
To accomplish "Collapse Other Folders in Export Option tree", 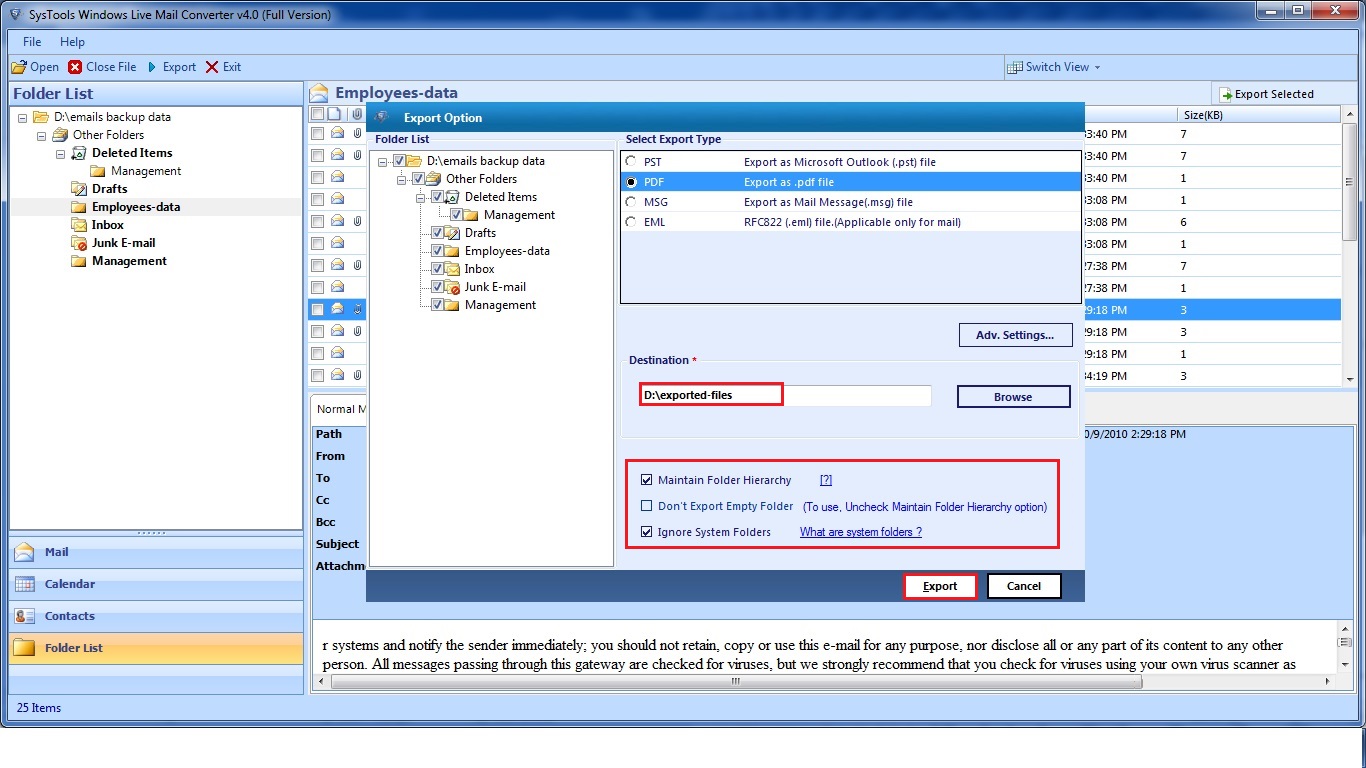I will pyautogui.click(x=403, y=179).
